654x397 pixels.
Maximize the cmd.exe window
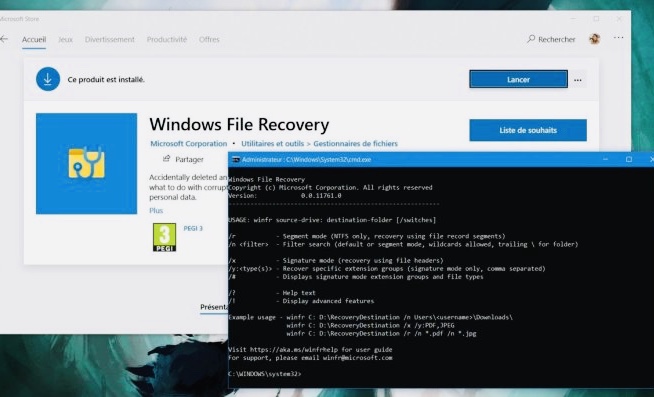coord(629,159)
